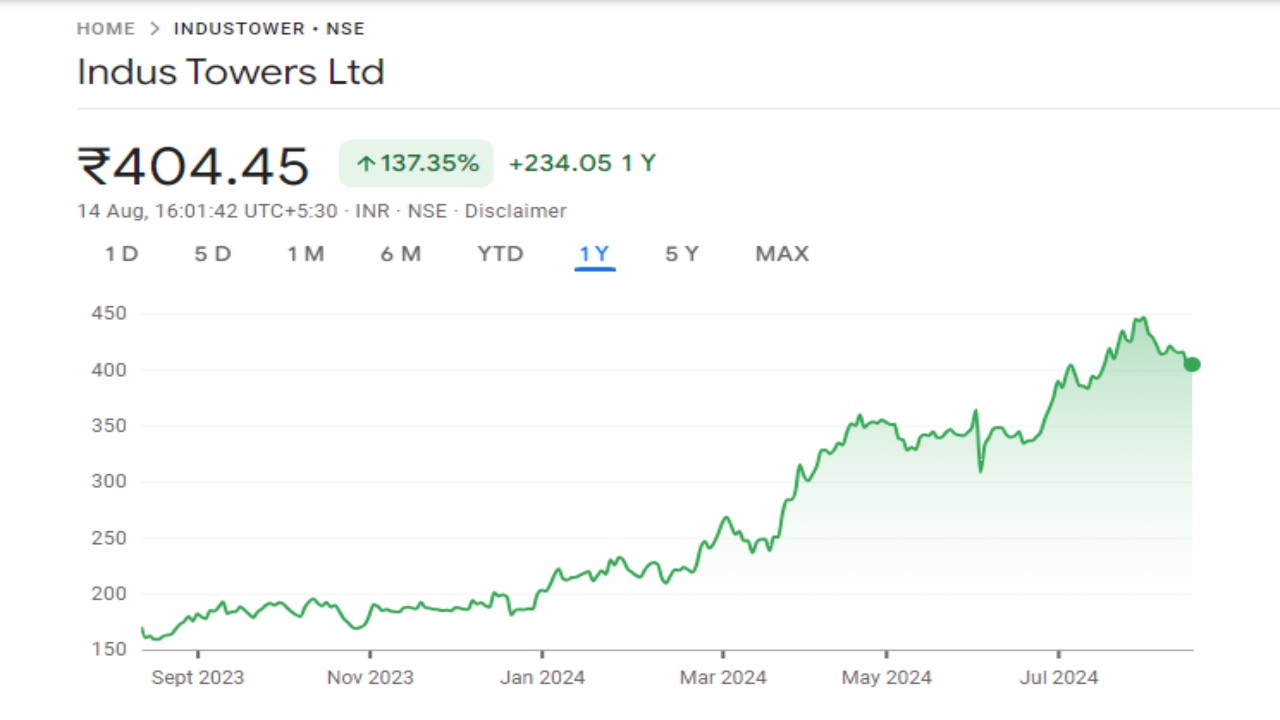Click the 450 y-axis value
Viewport: 1280px width, 720px height.
pyautogui.click(x=109, y=314)
